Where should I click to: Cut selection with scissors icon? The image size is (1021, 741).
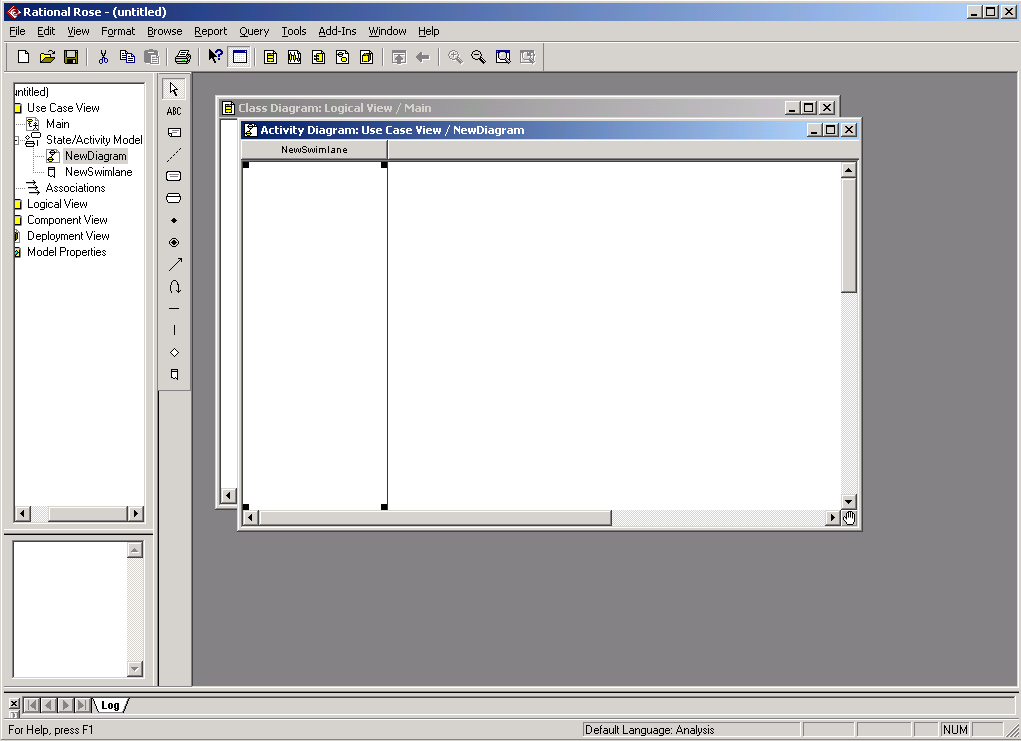click(103, 57)
